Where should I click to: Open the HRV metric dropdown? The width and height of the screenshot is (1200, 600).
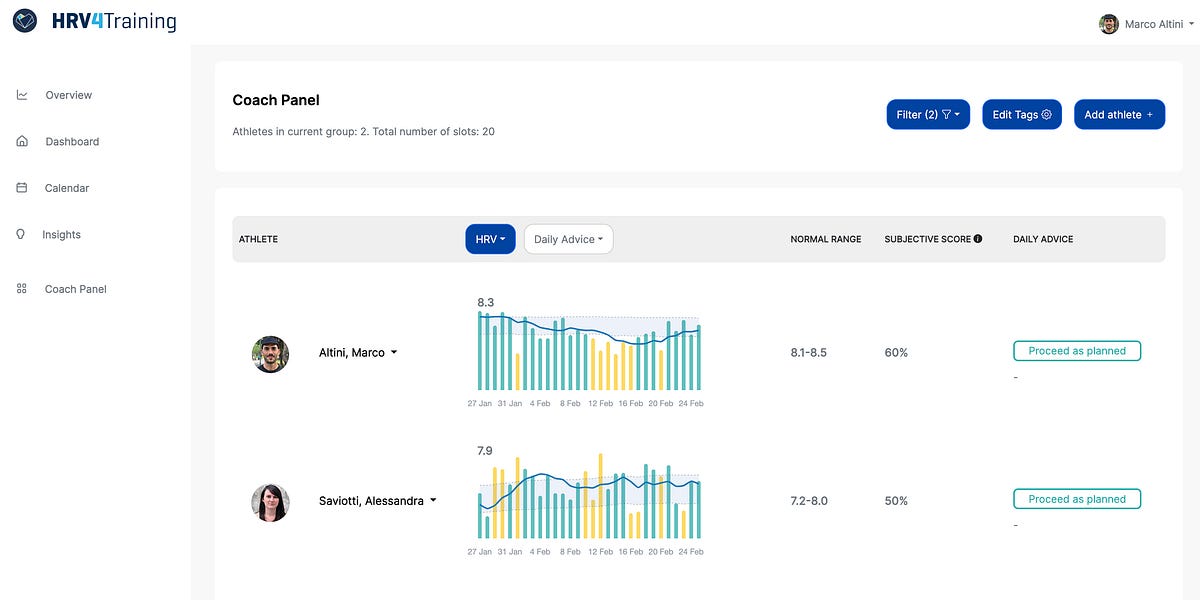pyautogui.click(x=490, y=239)
